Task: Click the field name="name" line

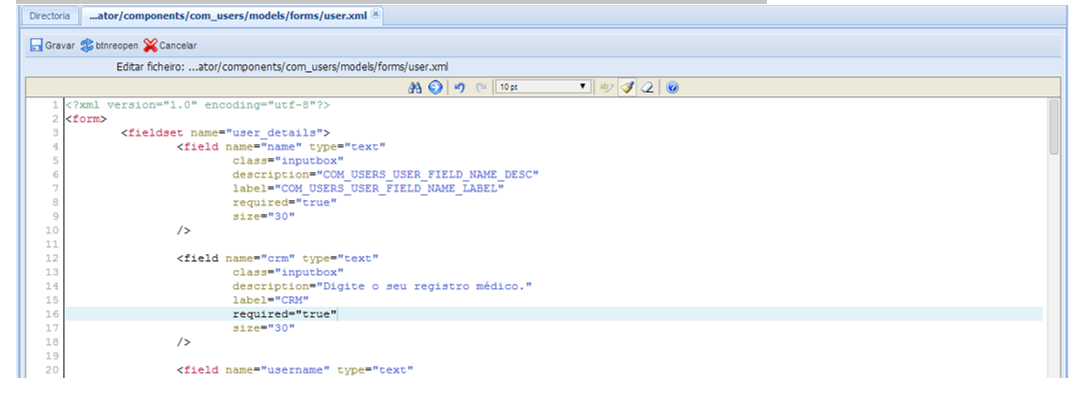Action: (x=281, y=146)
